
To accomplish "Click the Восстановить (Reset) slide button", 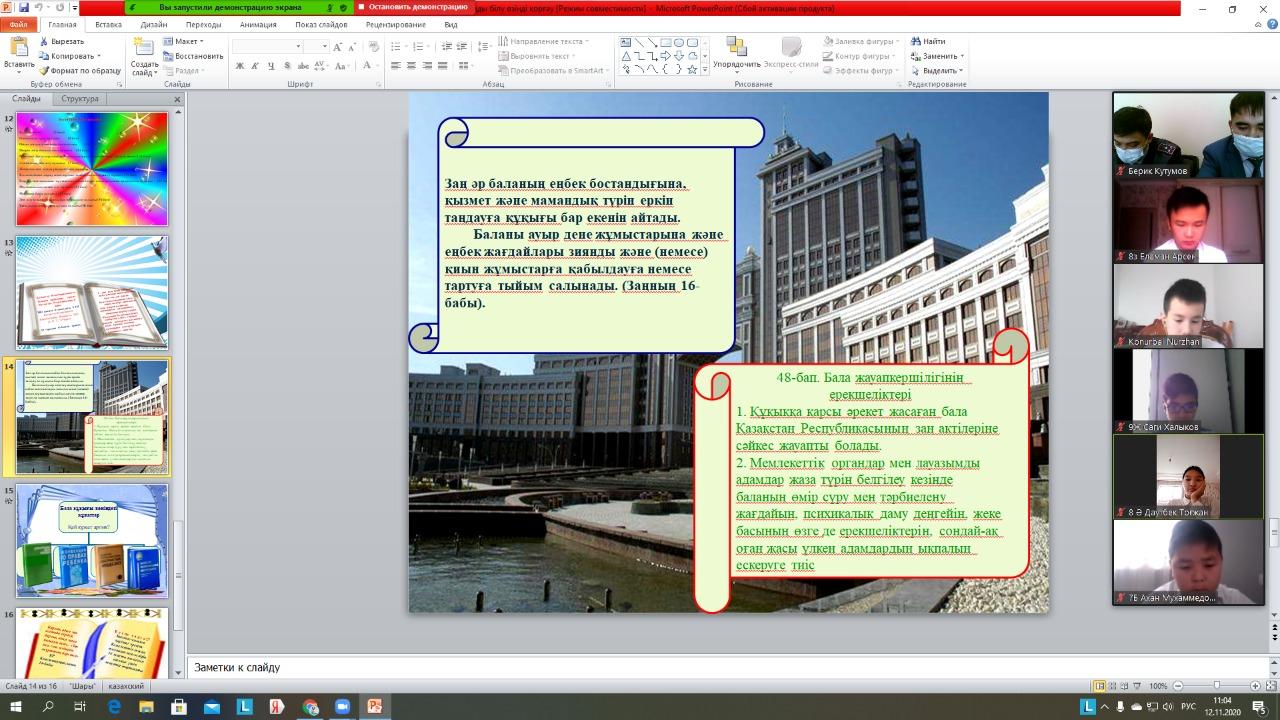I will pyautogui.click(x=198, y=56).
